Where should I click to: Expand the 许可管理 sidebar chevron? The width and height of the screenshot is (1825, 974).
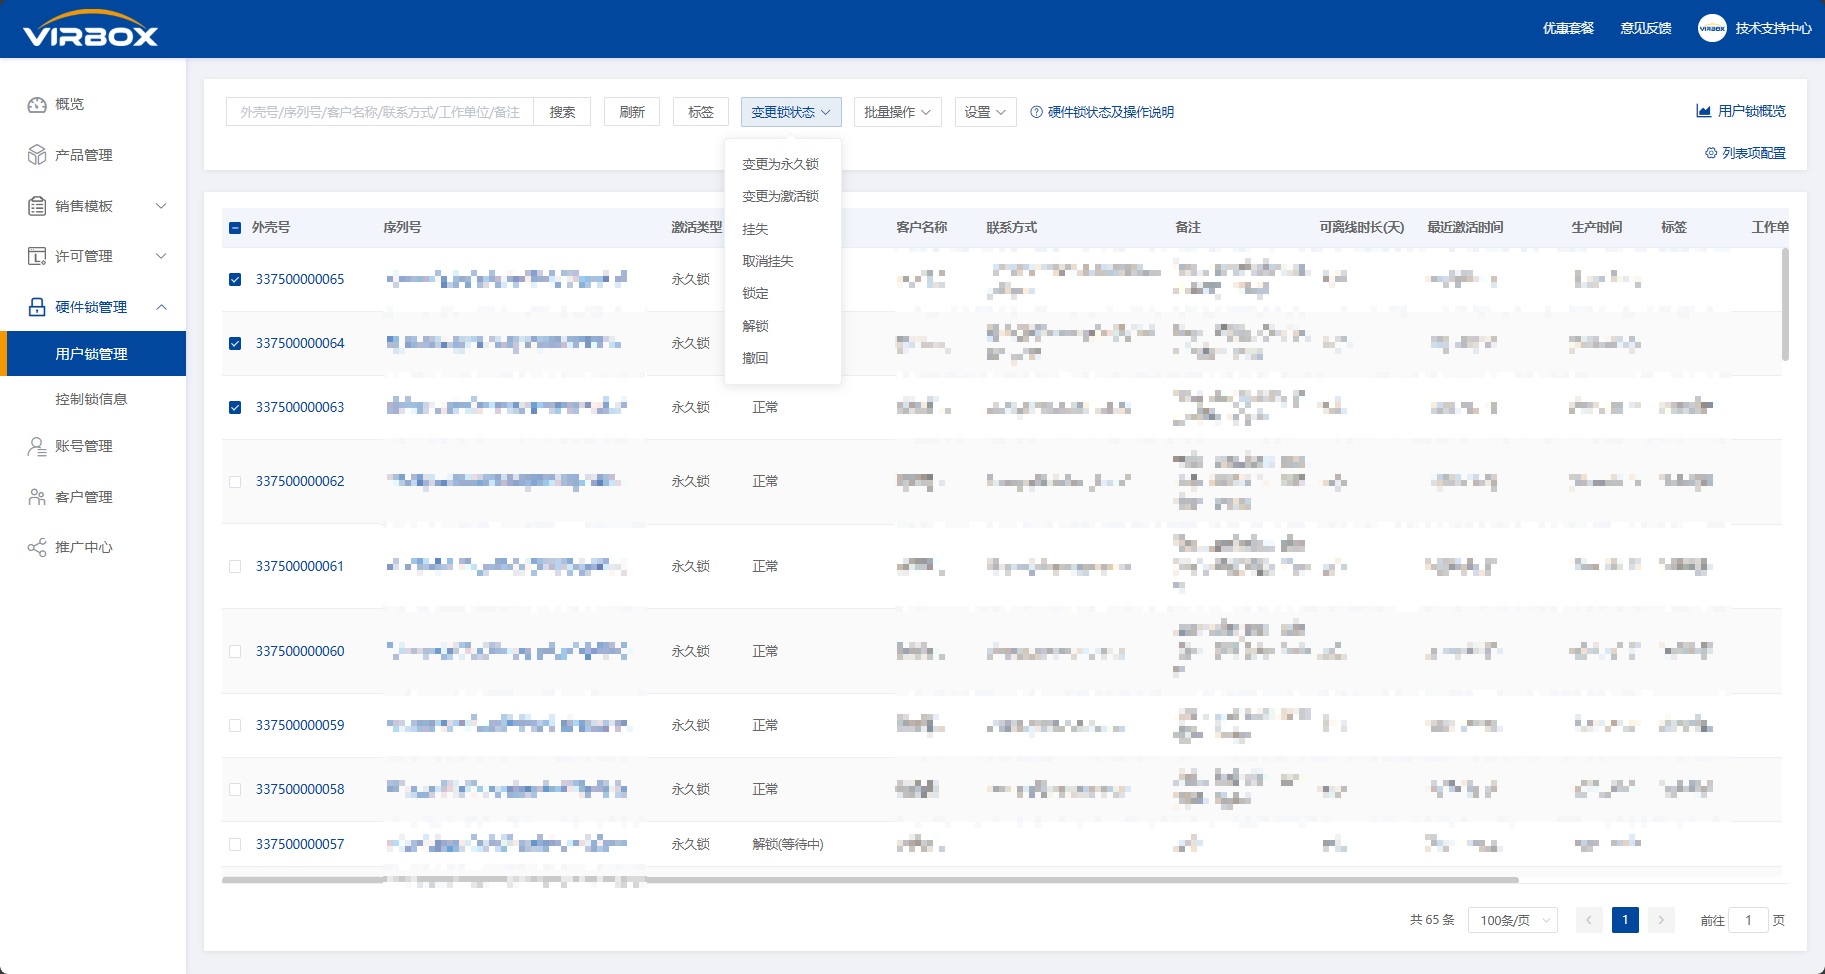(x=161, y=256)
